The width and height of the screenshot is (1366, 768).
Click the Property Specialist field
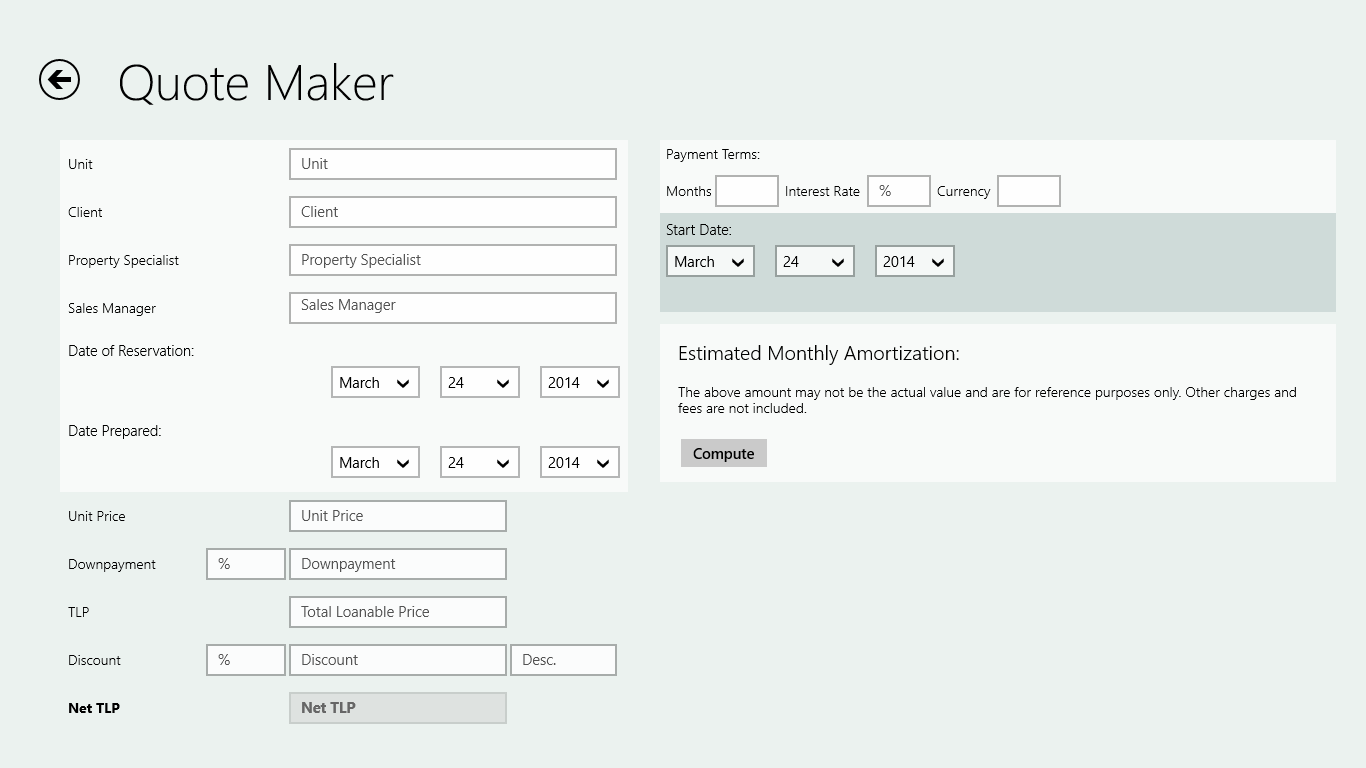point(453,260)
